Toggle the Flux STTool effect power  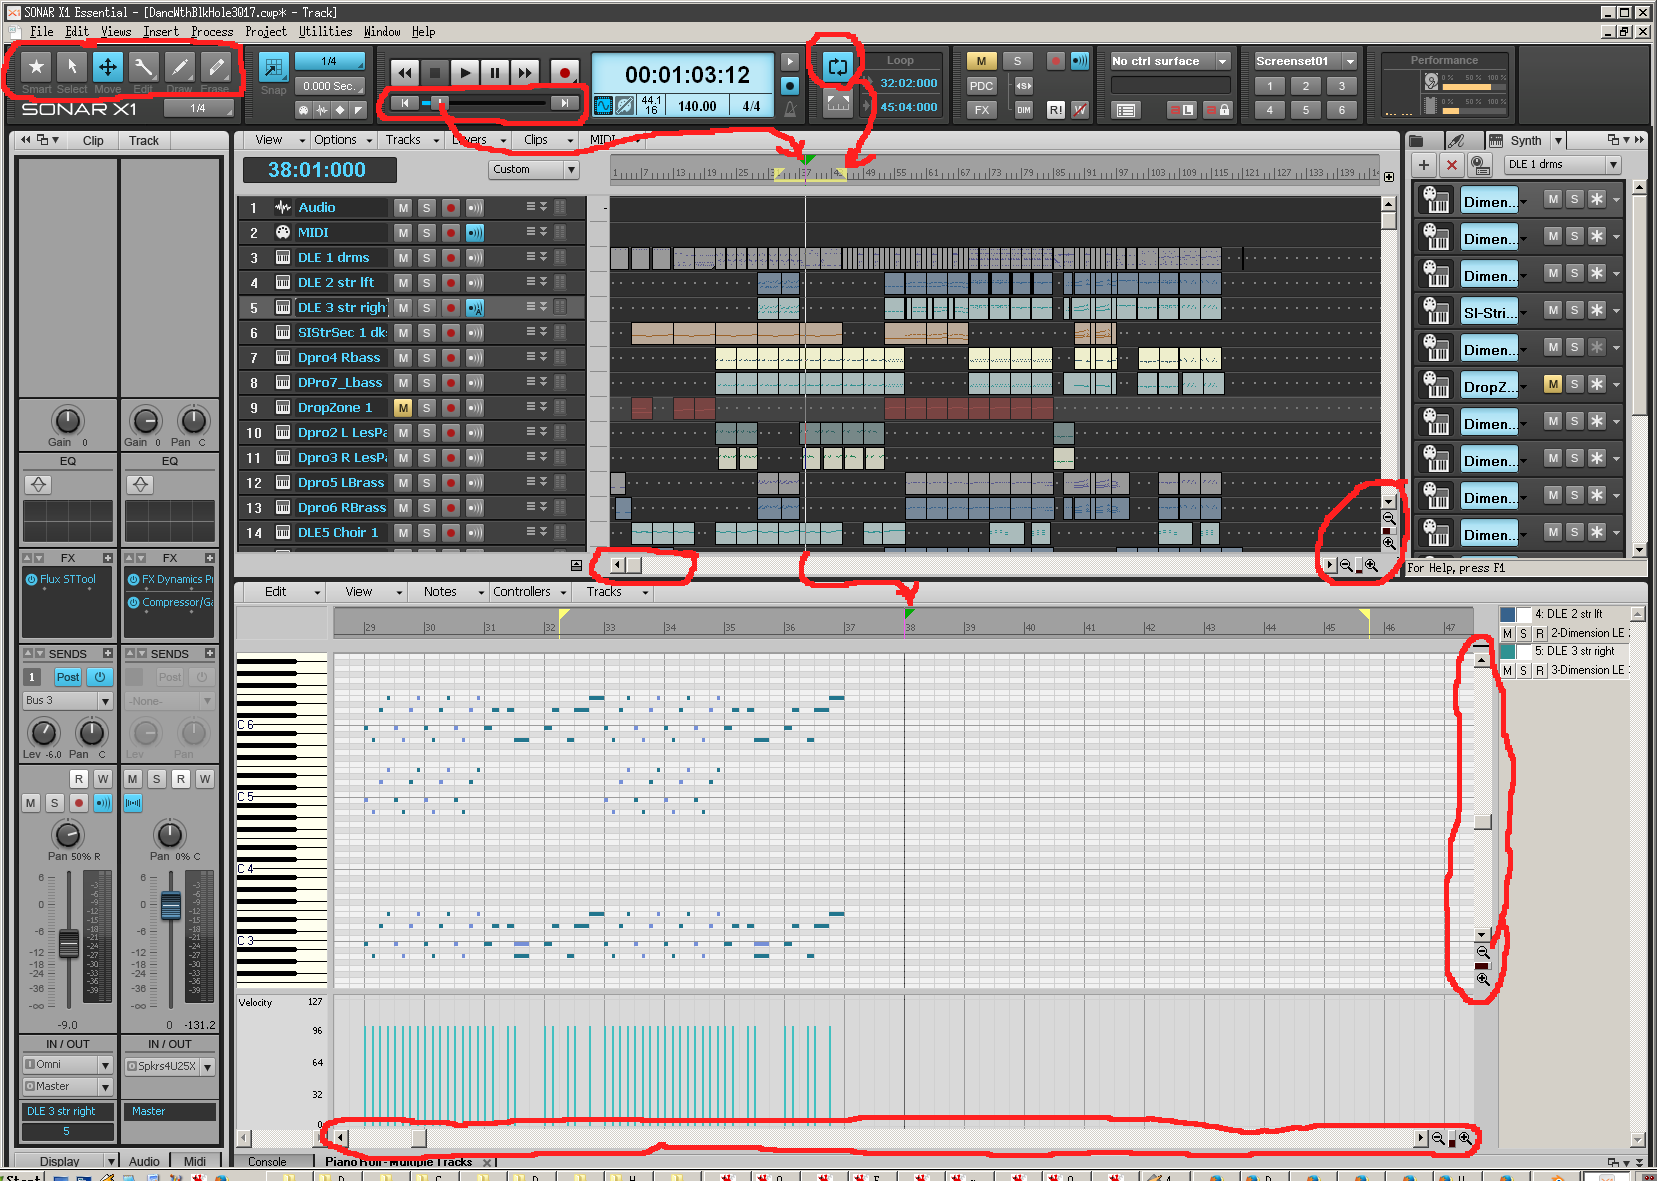[31, 579]
